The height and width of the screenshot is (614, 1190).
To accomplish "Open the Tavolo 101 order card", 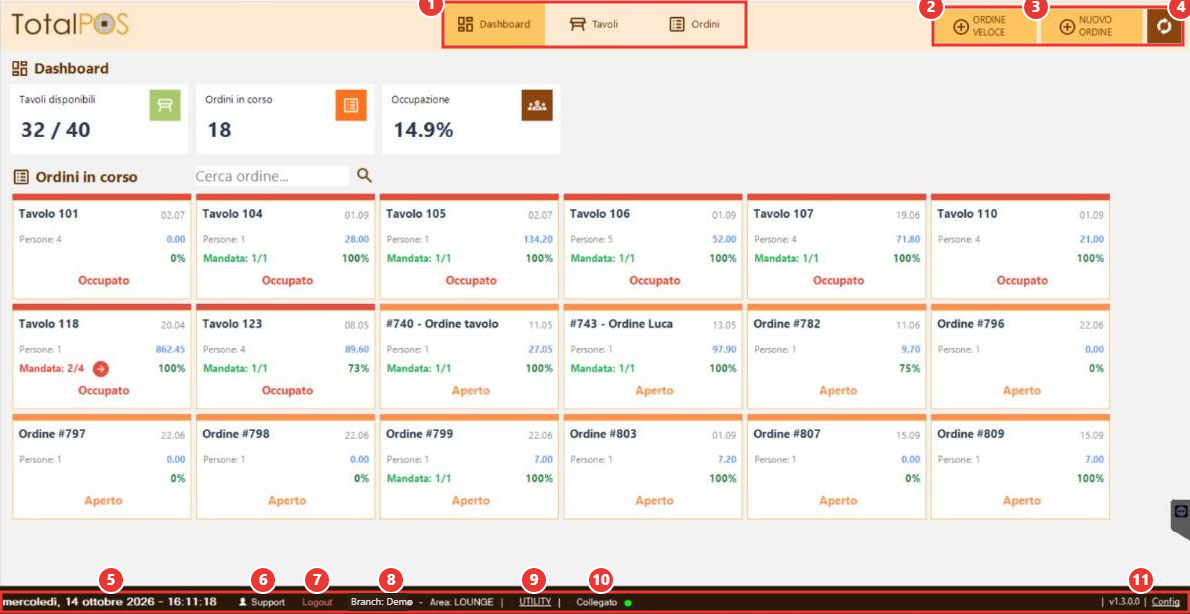I will (102, 247).
